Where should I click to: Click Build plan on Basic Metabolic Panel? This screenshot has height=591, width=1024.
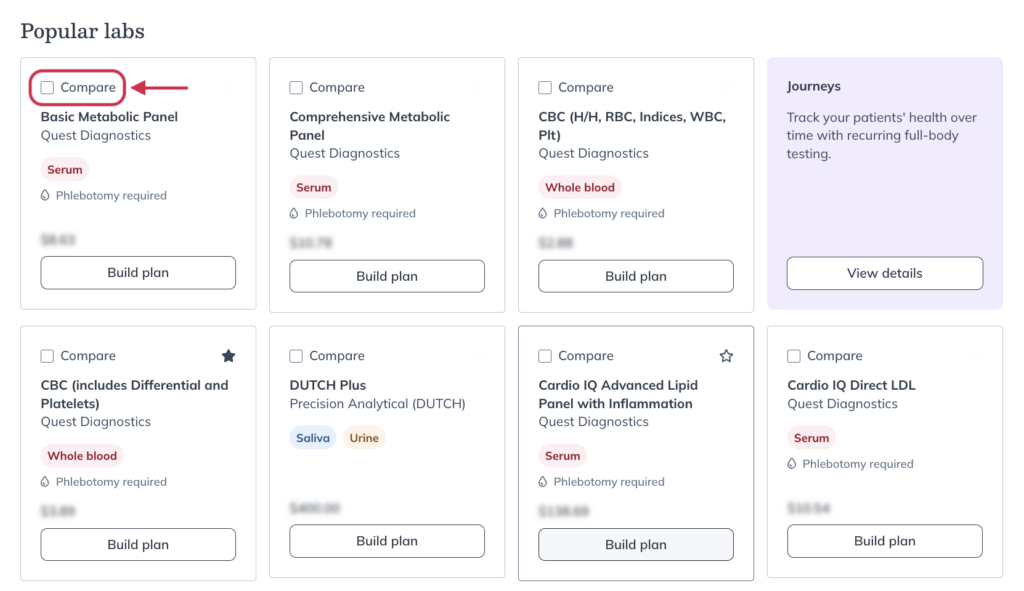pyautogui.click(x=137, y=272)
